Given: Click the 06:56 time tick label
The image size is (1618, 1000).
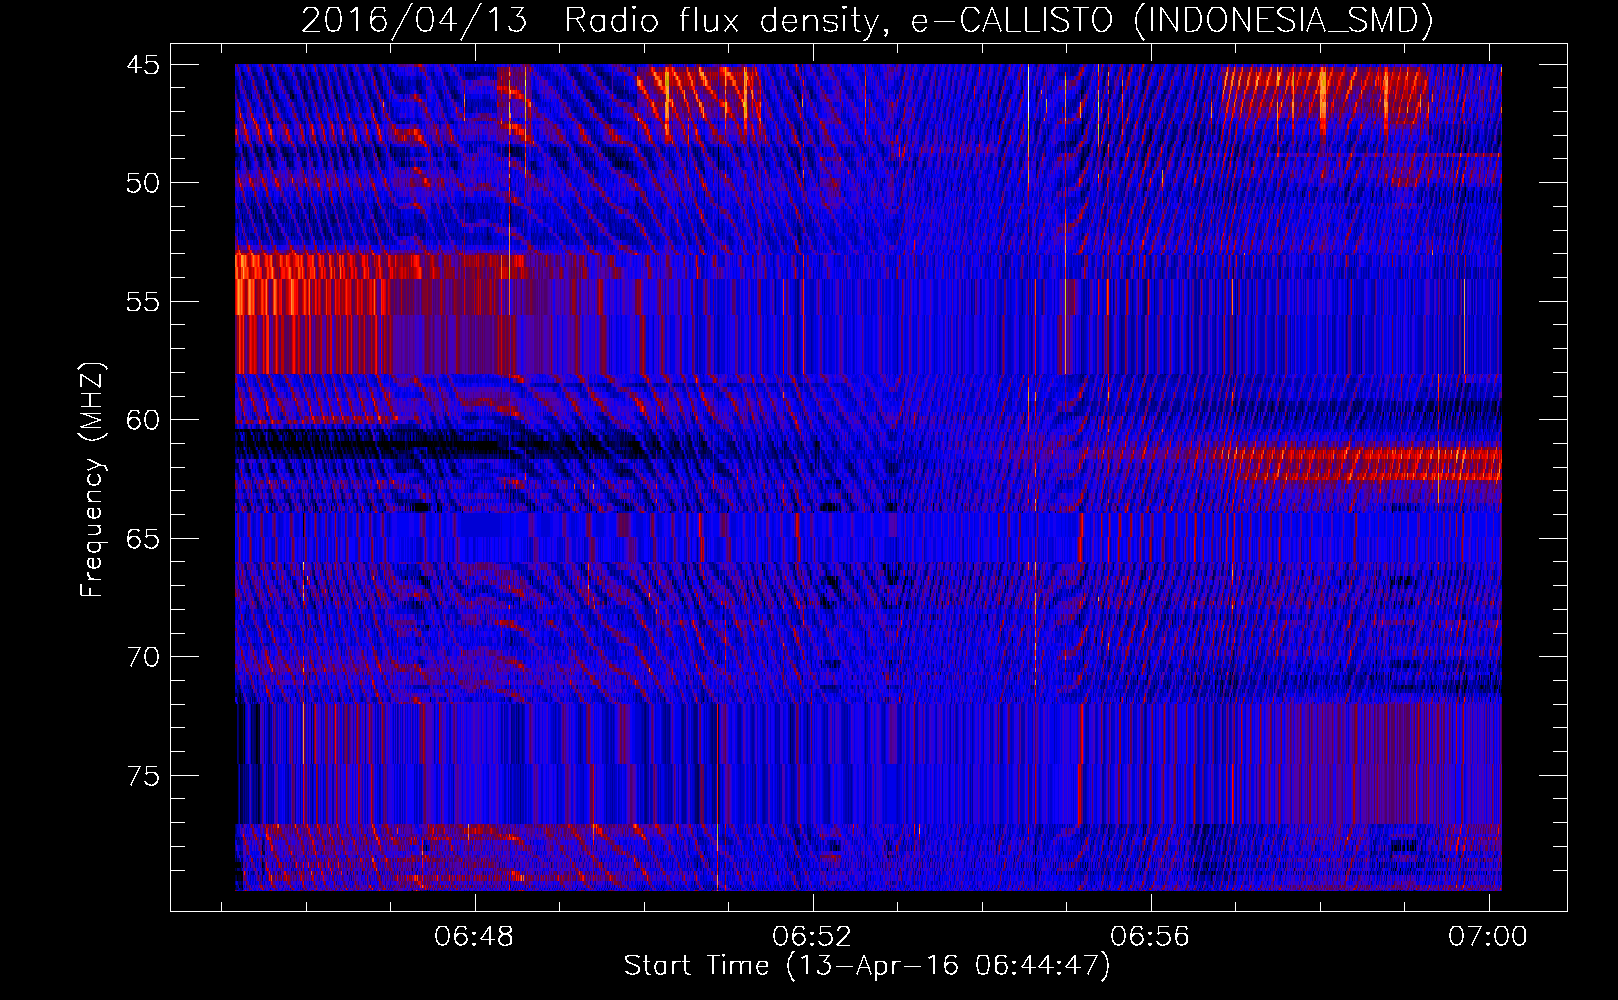Looking at the screenshot, I should pos(1151,937).
